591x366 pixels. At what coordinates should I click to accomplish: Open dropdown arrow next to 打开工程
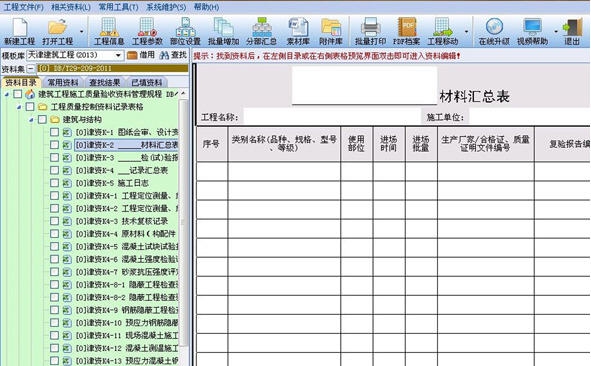tap(81, 32)
